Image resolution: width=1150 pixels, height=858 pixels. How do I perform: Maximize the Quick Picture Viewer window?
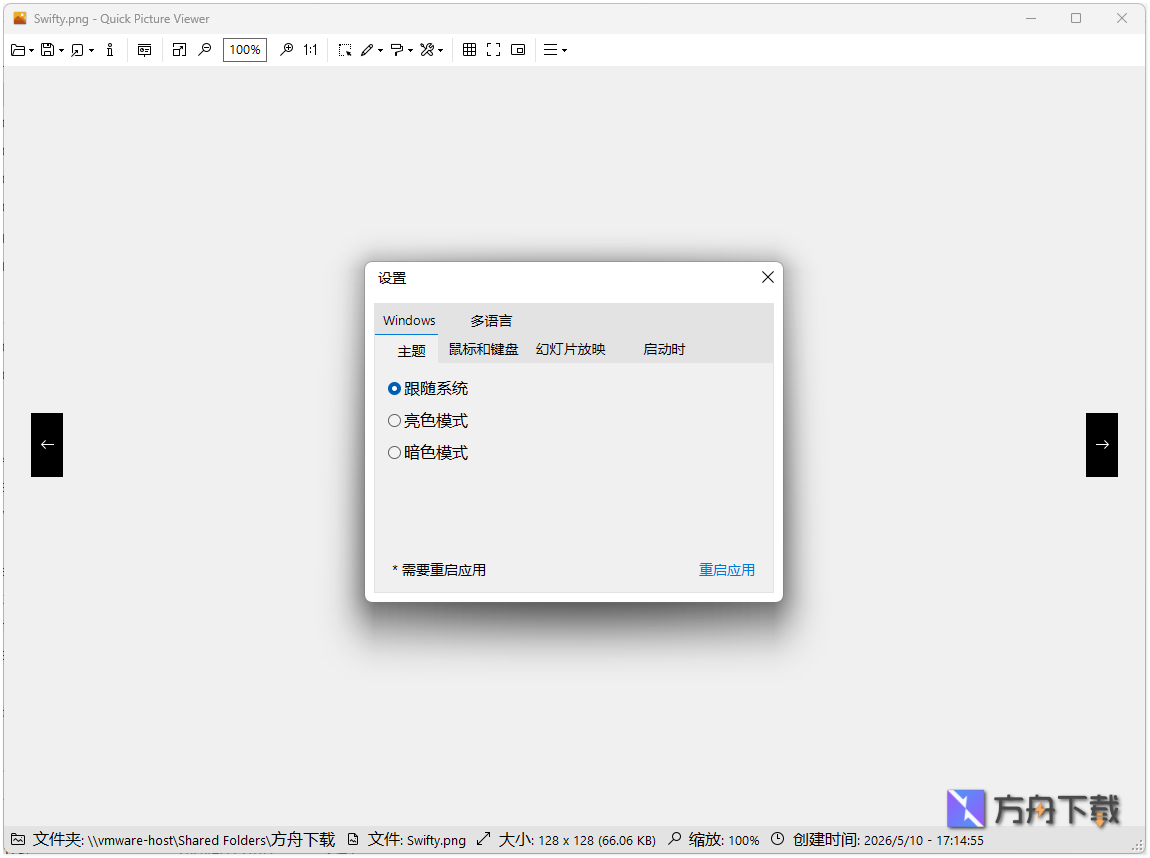(1076, 18)
